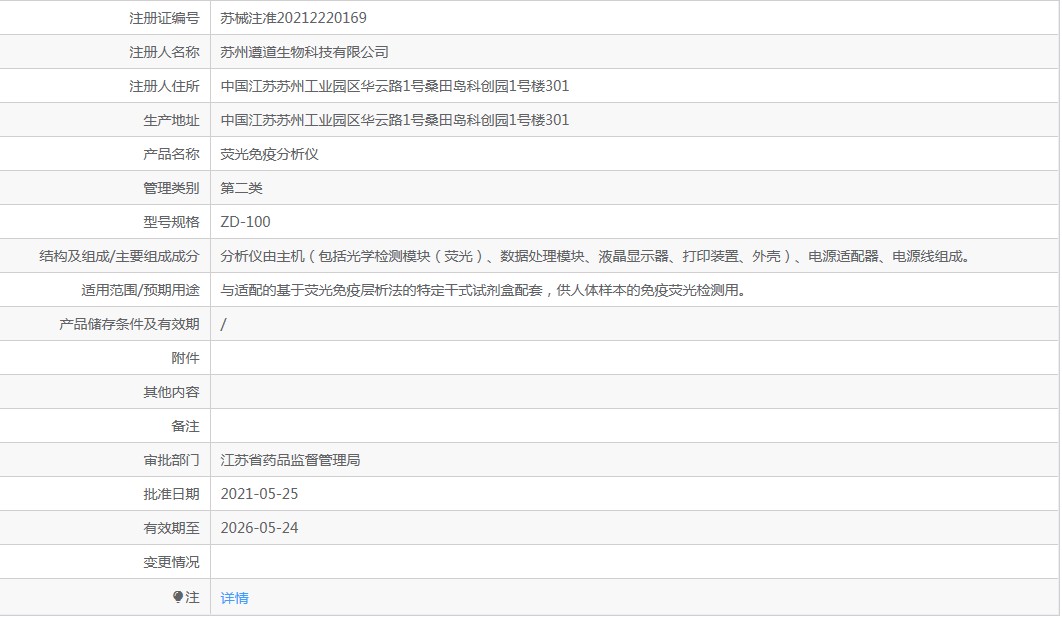Click the 其他内容 label

tap(171, 392)
